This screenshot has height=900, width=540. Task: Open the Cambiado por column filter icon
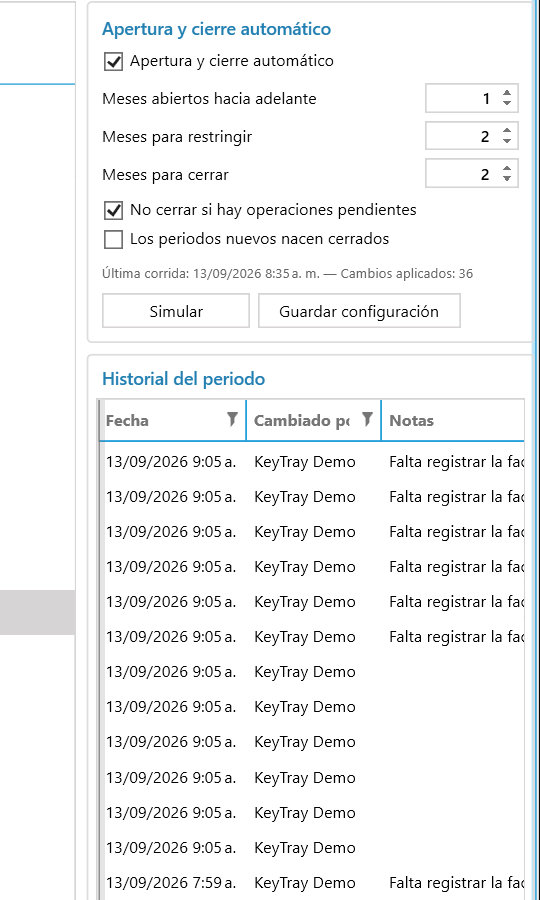click(367, 420)
